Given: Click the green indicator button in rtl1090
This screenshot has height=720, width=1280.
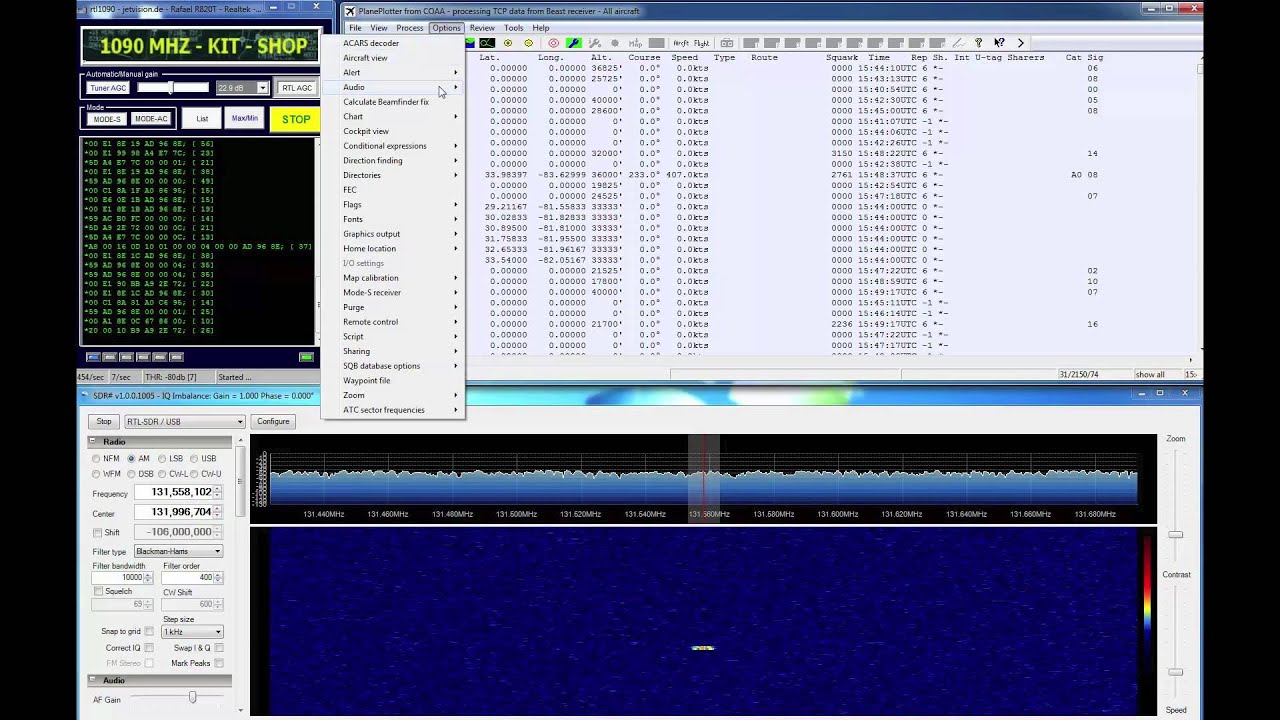Looking at the screenshot, I should tap(306, 357).
